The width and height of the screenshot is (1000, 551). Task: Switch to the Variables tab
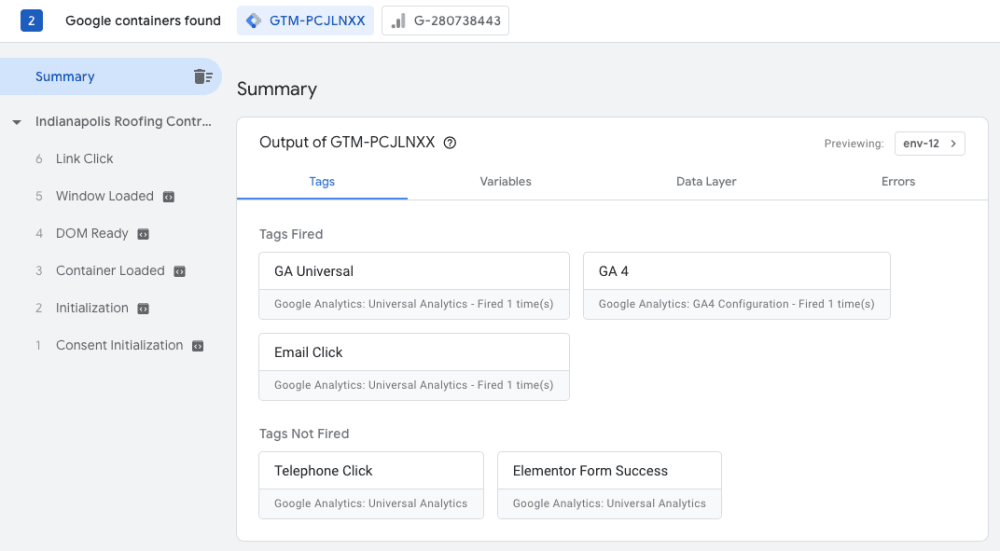click(x=506, y=182)
